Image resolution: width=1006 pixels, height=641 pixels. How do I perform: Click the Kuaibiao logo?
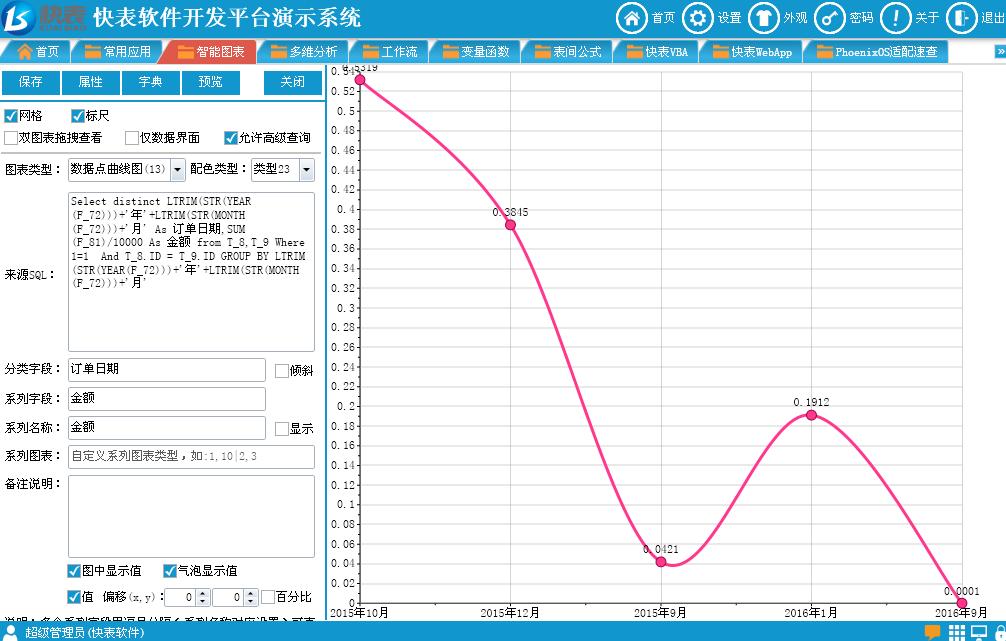44,18
